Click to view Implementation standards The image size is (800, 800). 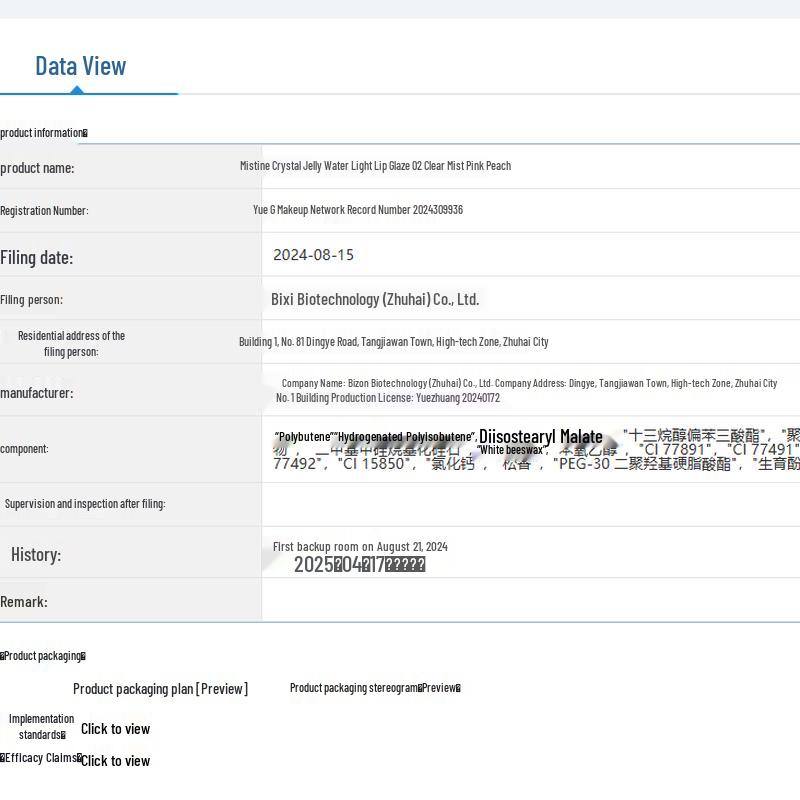115,729
